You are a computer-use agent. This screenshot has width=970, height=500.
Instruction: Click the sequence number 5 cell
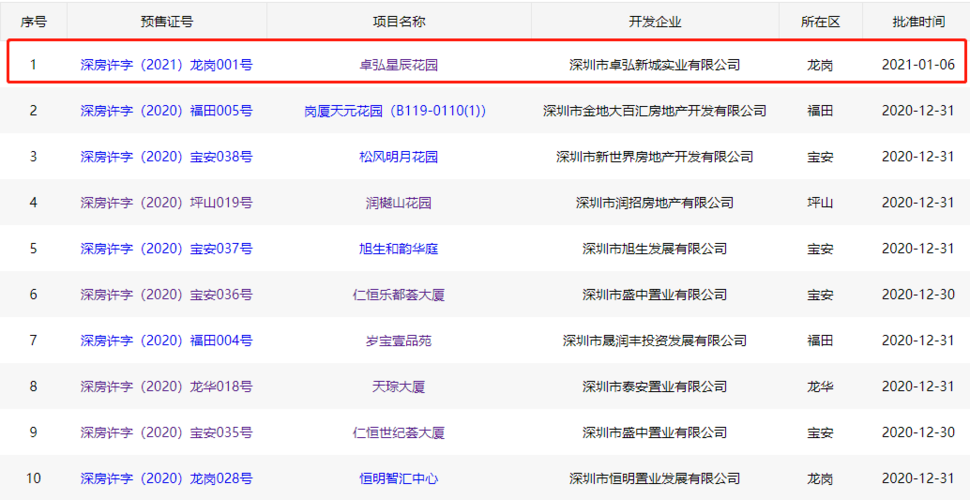click(x=33, y=249)
